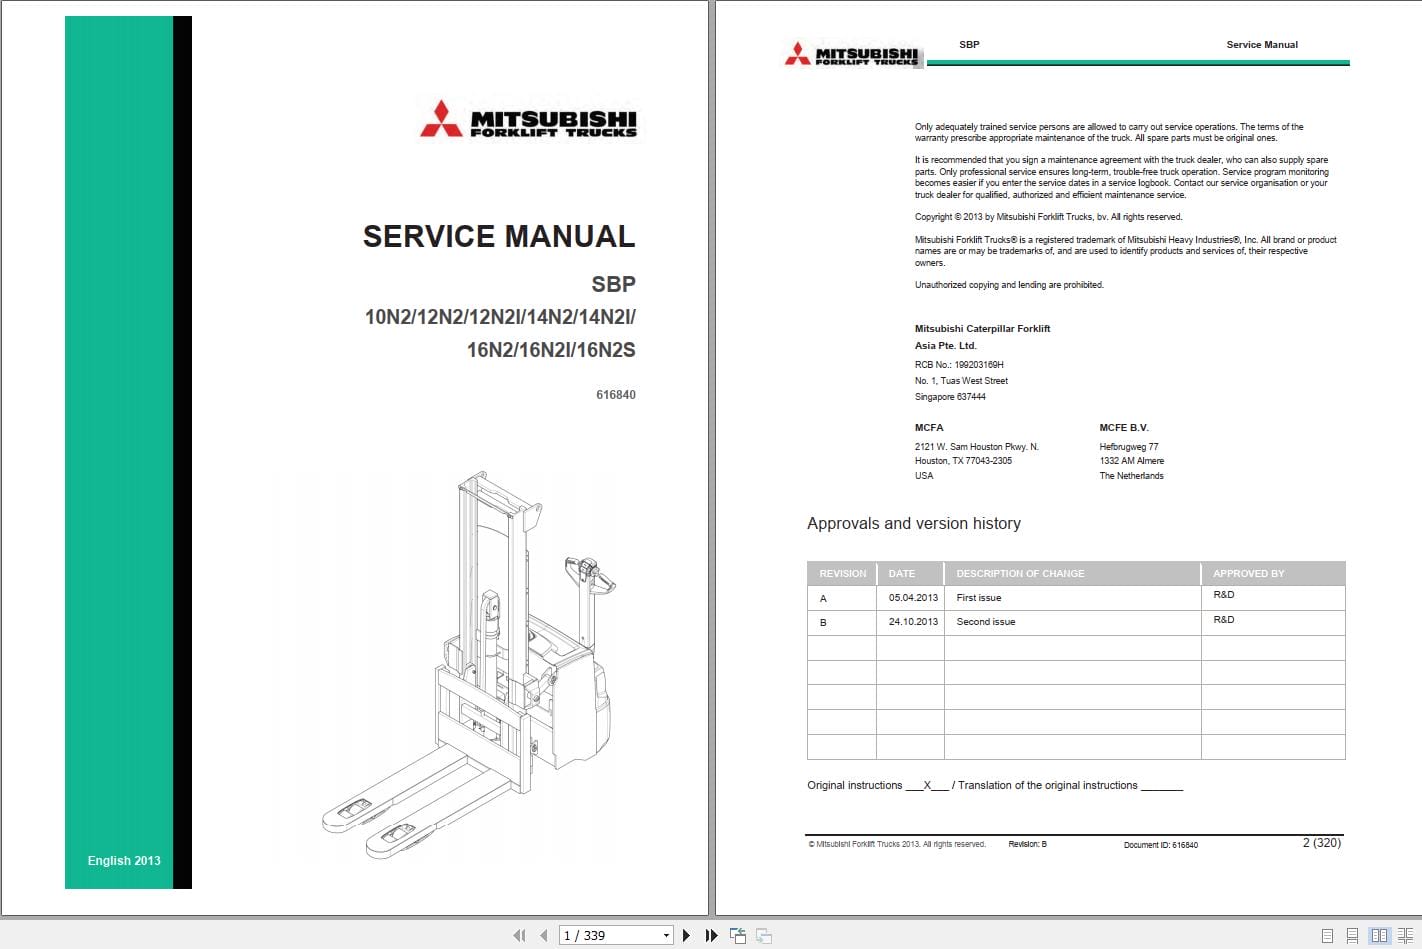Open the page number dropdown list
The height and width of the screenshot is (949, 1422).
pyautogui.click(x=665, y=934)
